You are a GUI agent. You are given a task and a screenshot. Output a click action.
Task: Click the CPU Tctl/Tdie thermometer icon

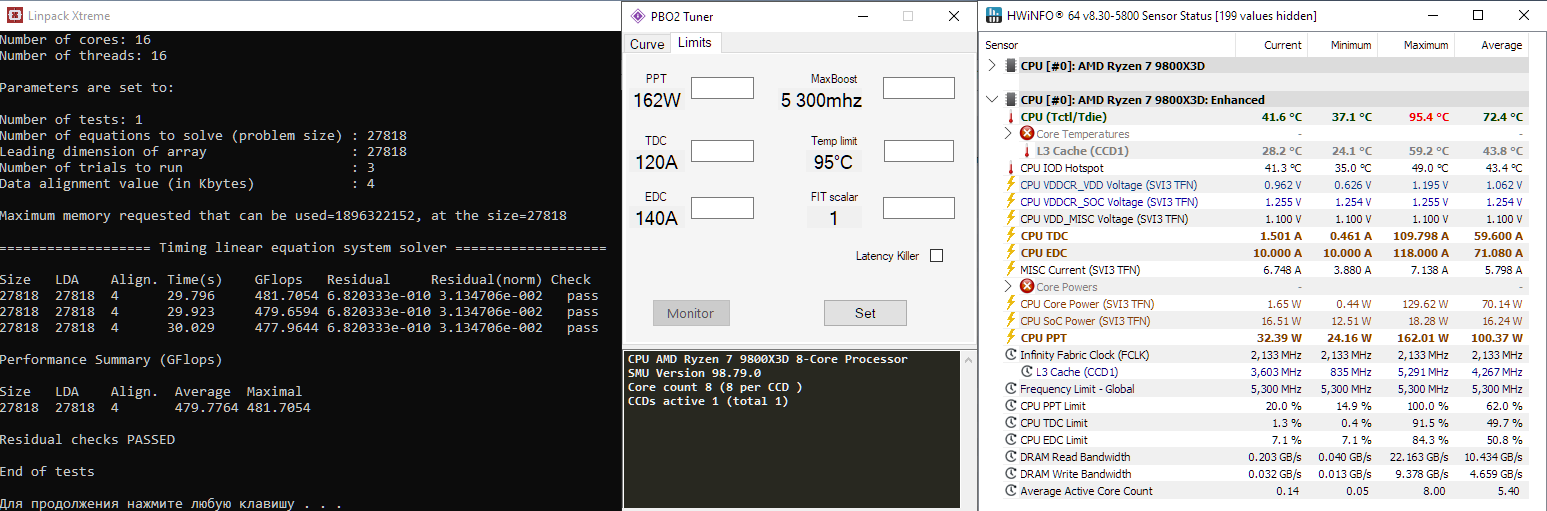click(1011, 117)
